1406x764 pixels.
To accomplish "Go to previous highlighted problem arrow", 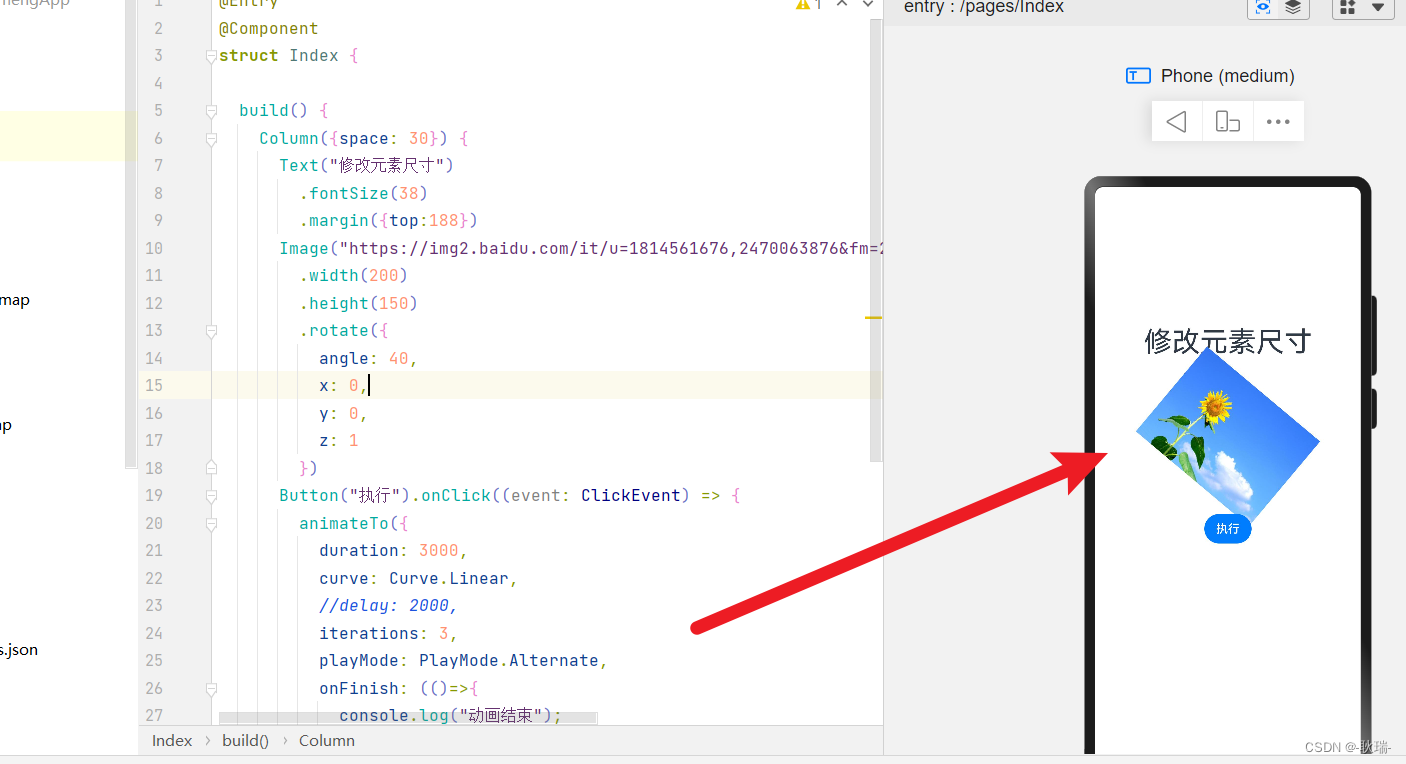I will [842, 4].
